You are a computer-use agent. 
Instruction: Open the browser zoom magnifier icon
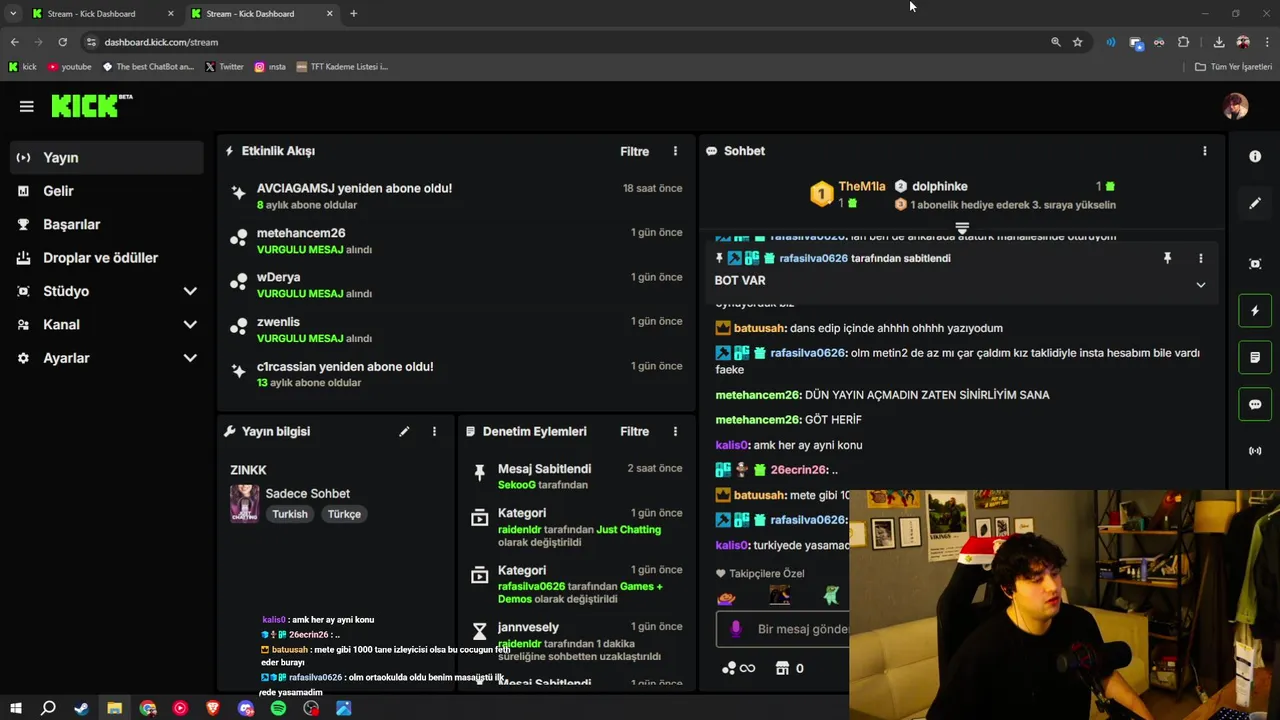[1055, 42]
